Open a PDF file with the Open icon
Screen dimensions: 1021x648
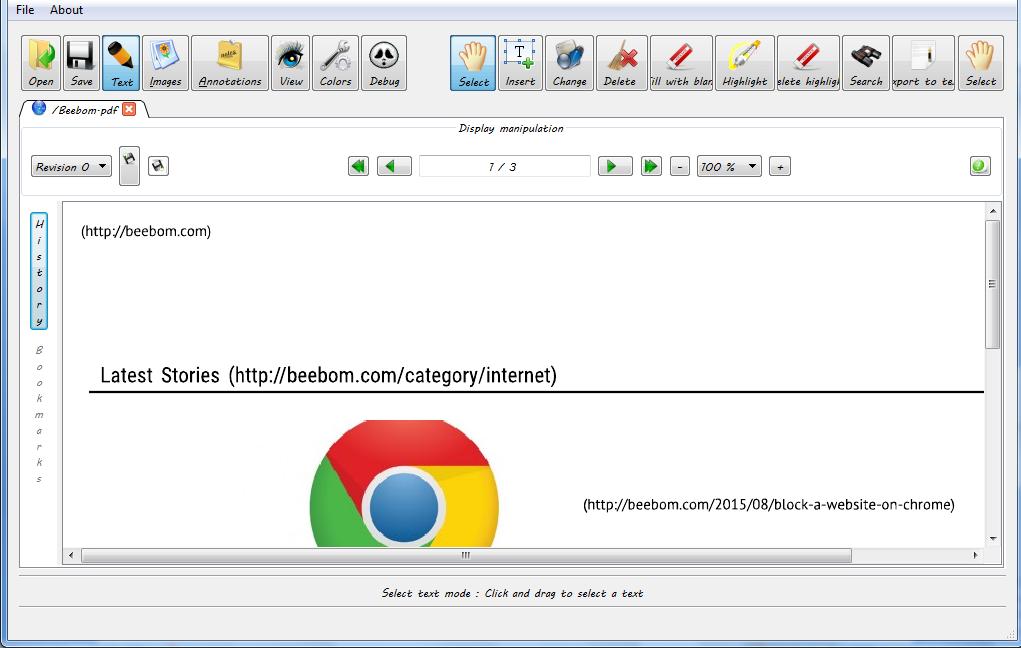39,62
